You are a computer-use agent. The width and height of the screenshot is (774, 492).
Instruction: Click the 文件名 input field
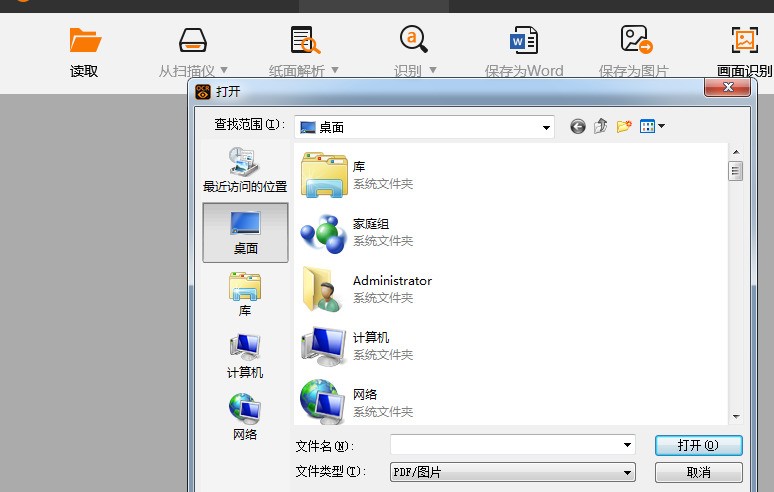512,445
